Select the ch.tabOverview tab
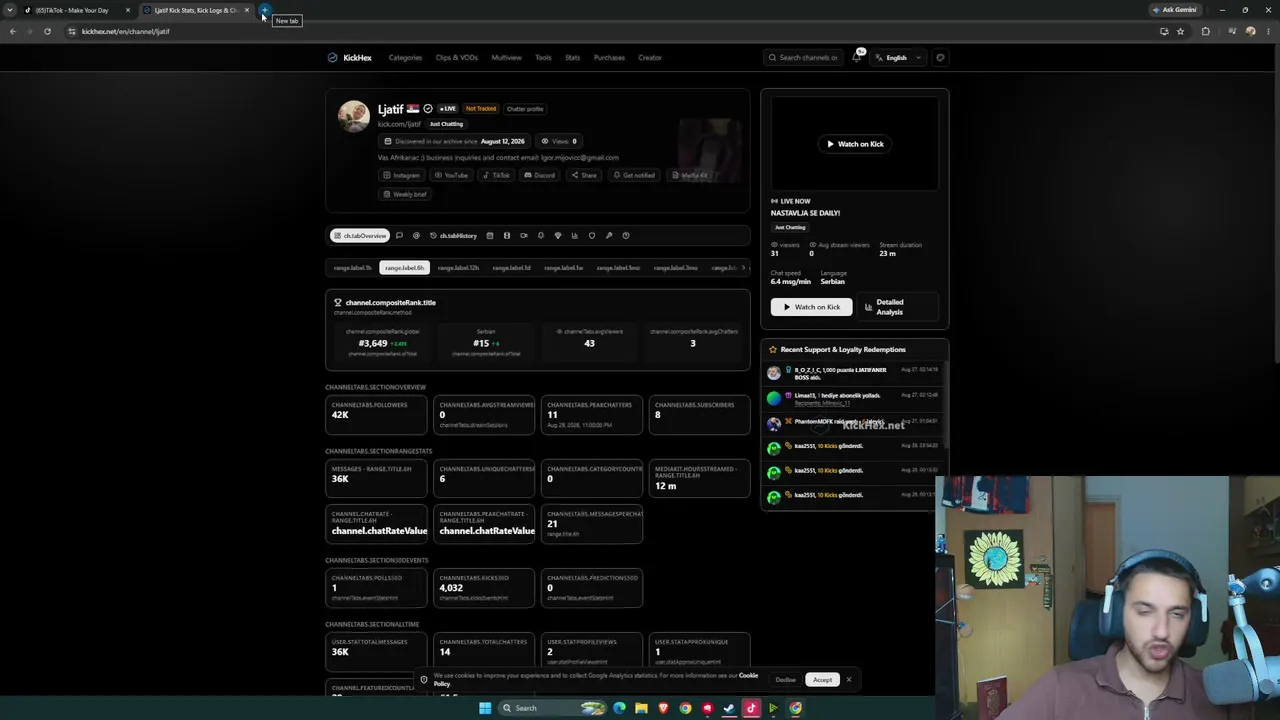 [360, 236]
